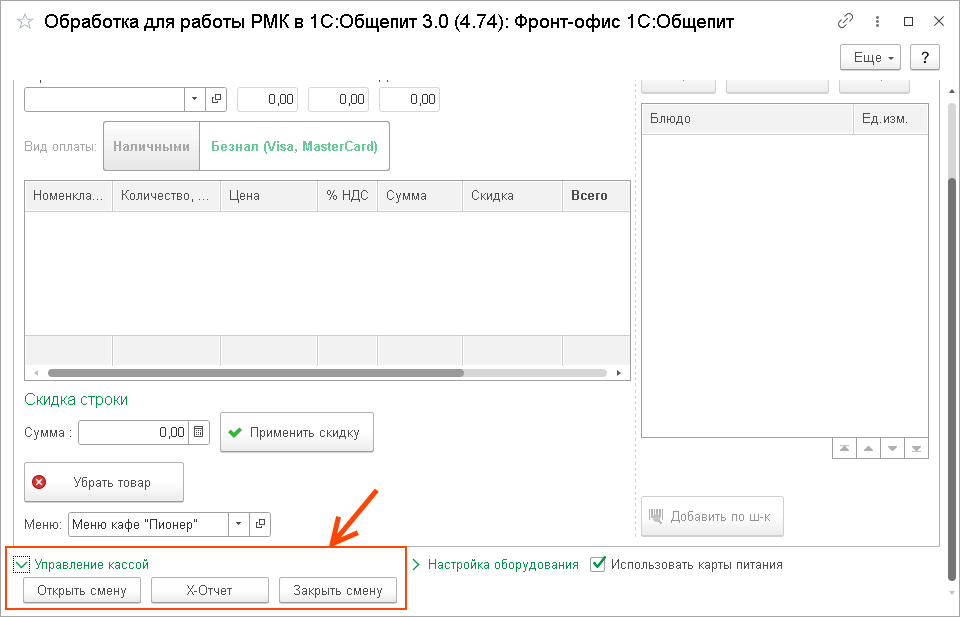Open calculator icon in discount Сумма field
The width and height of the screenshot is (960, 617).
(199, 432)
